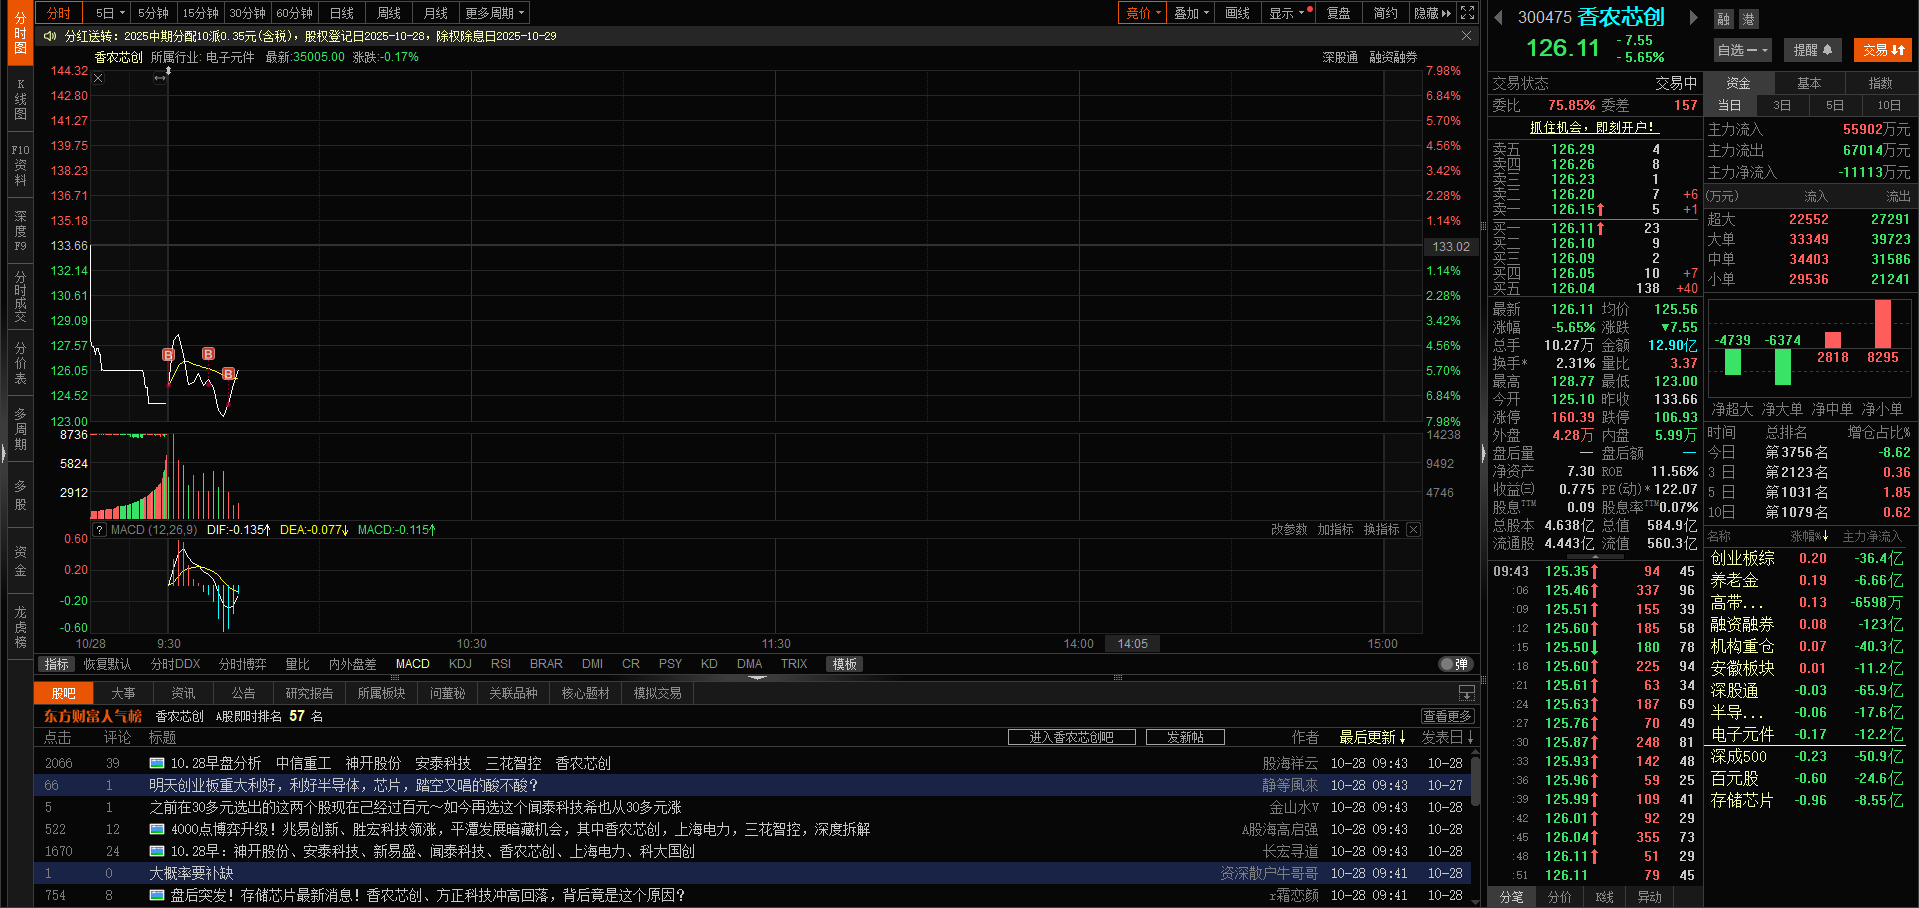Click the speaker icon beside 分红送转 notice
The image size is (1919, 908).
click(50, 36)
